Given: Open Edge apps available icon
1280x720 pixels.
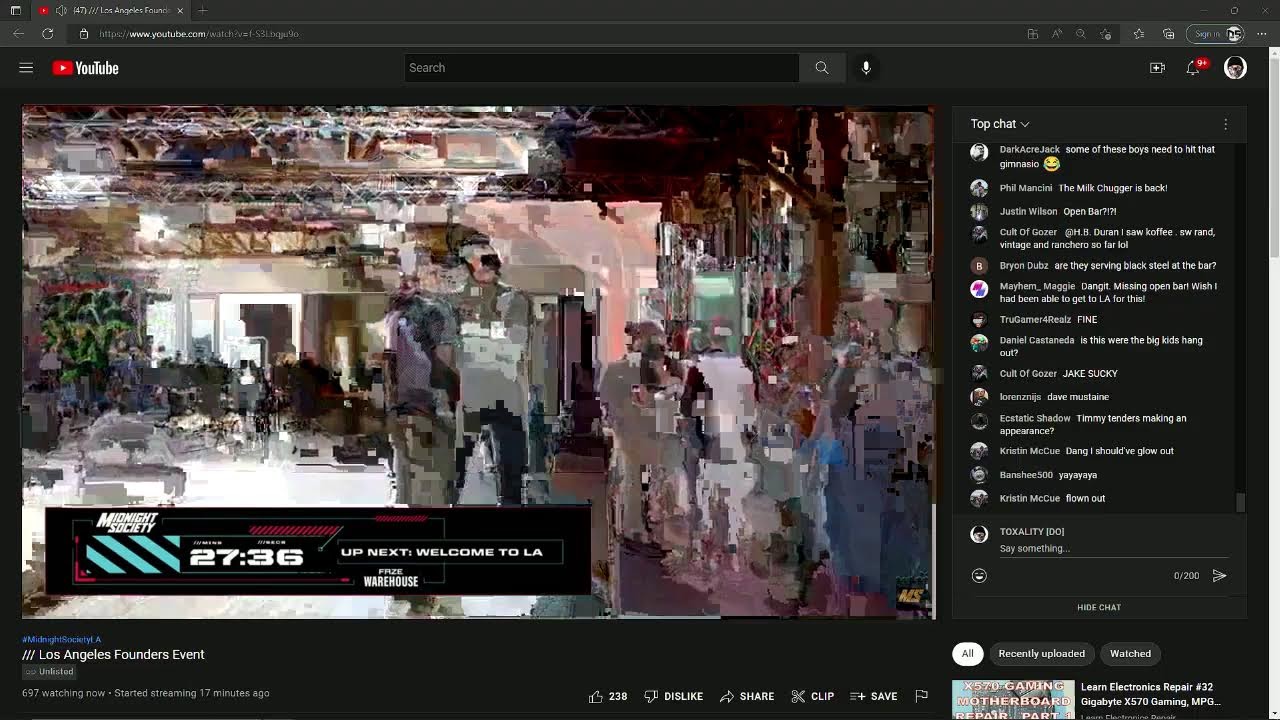Looking at the screenshot, I should pyautogui.click(x=1033, y=34).
